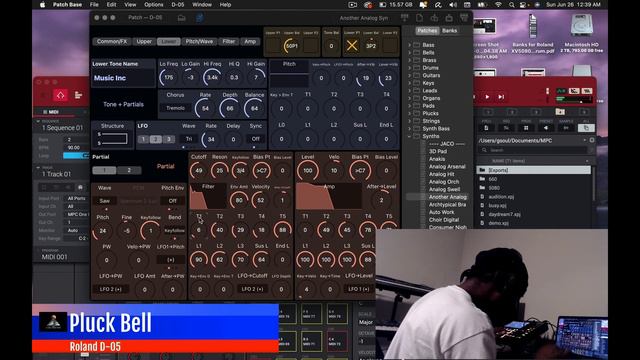Switch browser to Patches view

coord(427,31)
